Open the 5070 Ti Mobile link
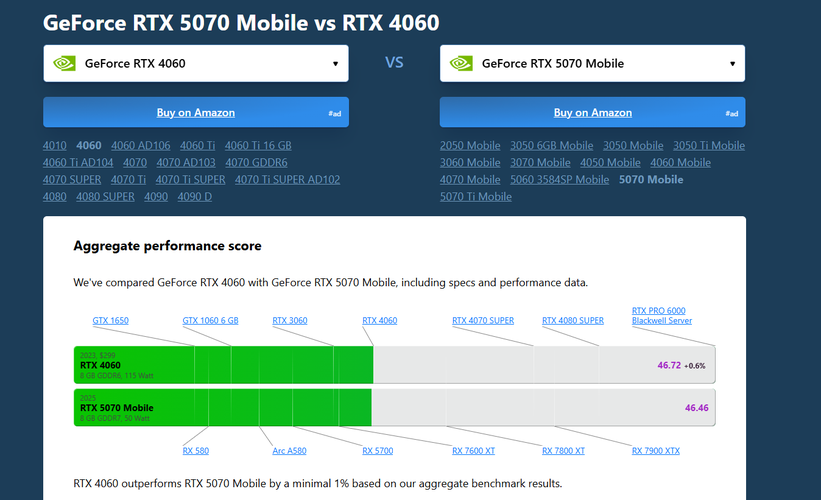This screenshot has height=500, width=821. 476,196
